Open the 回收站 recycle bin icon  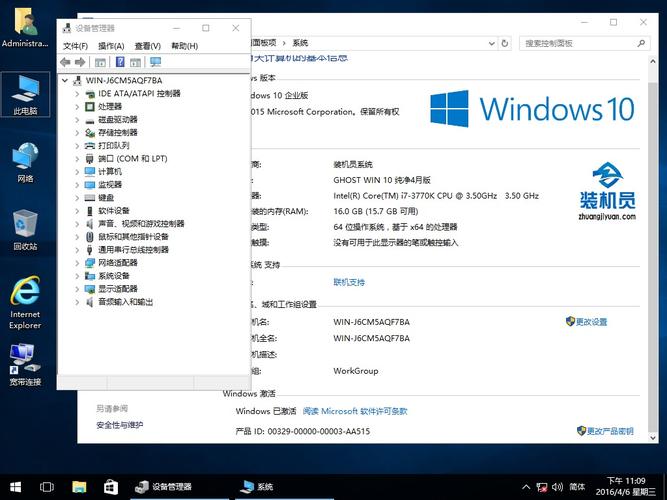click(25, 230)
